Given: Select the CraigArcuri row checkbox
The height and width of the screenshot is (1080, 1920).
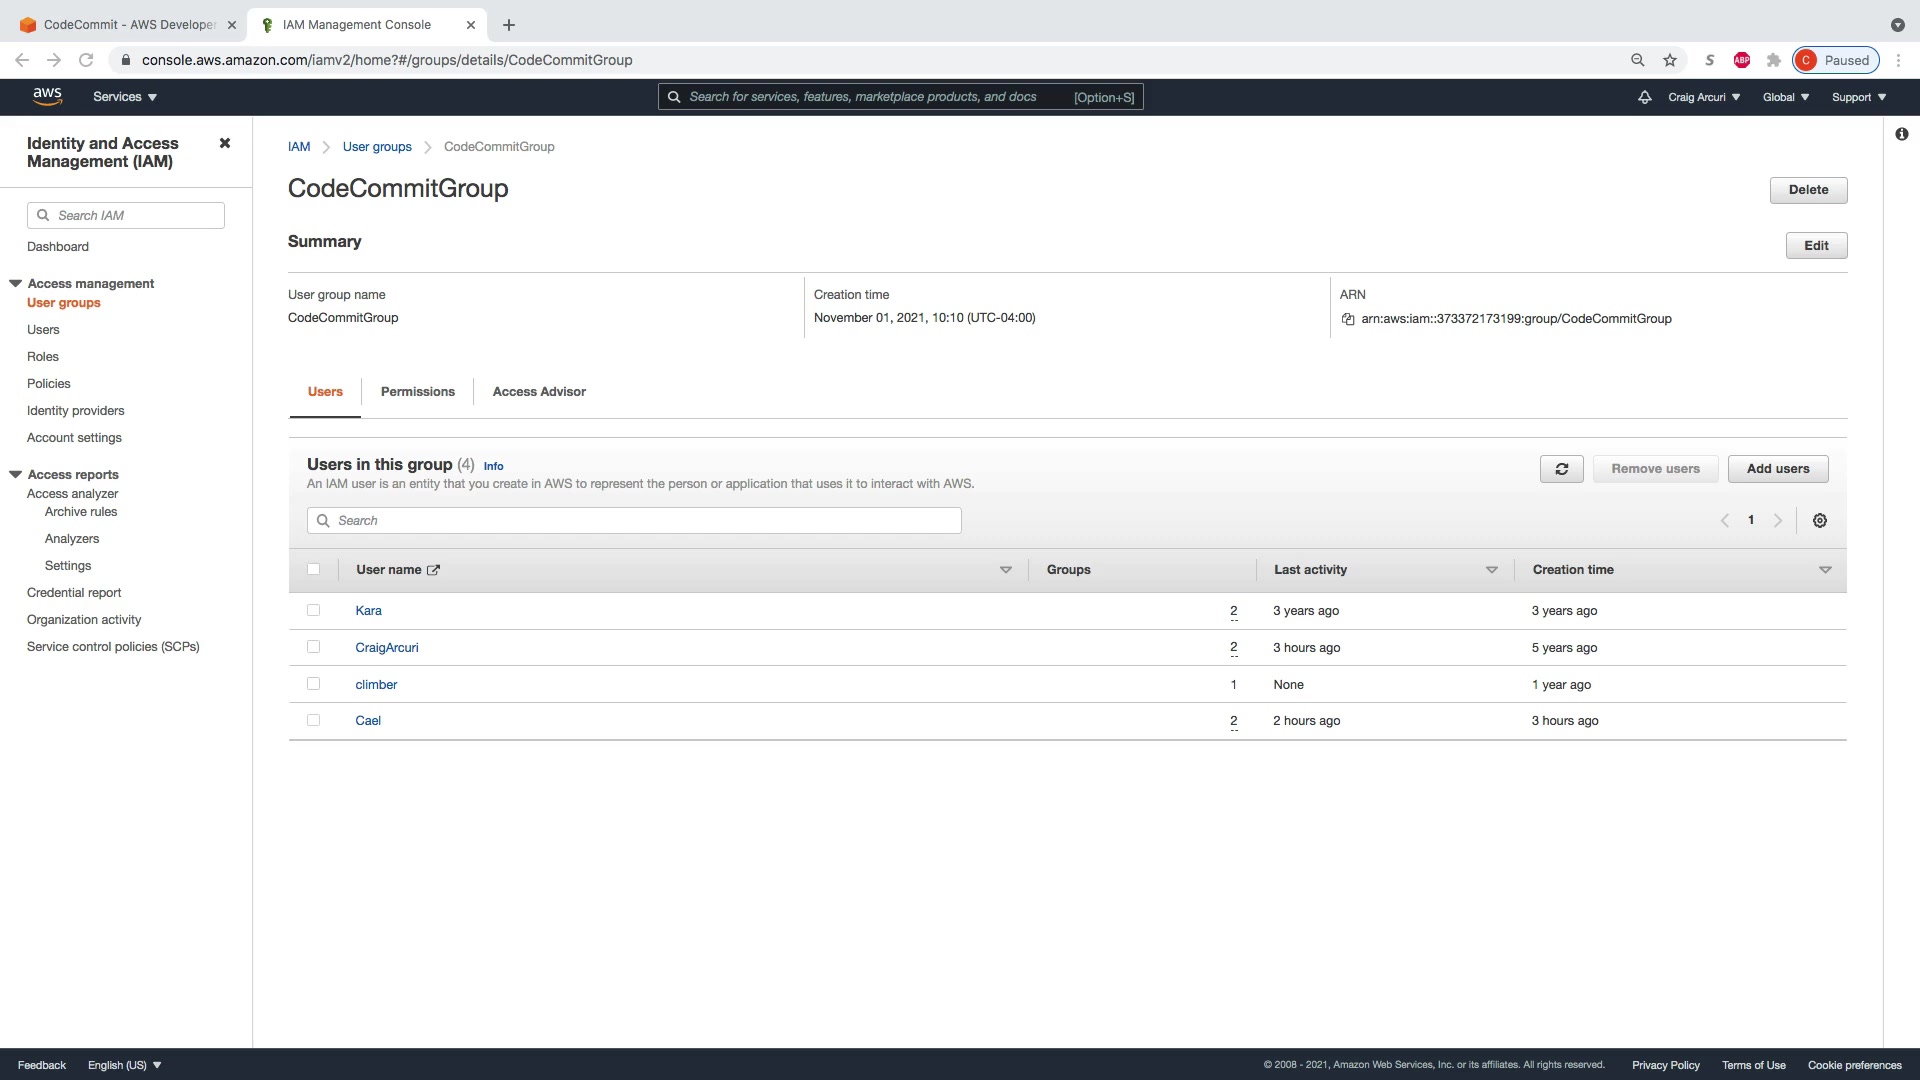Looking at the screenshot, I should 314,648.
